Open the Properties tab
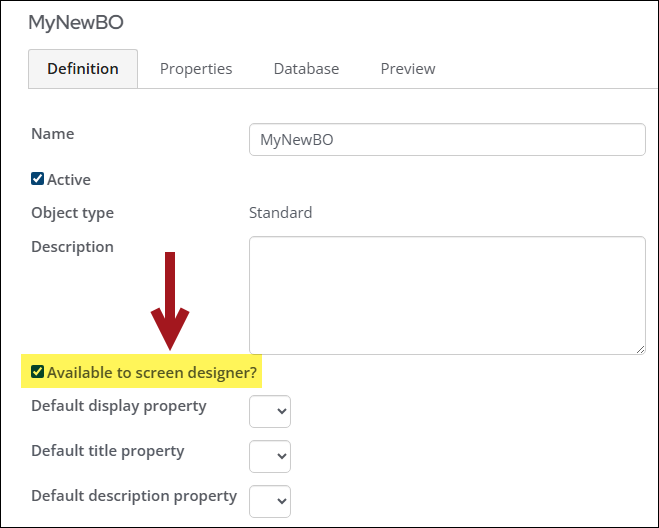Image resolution: width=659 pixels, height=528 pixels. [196, 69]
